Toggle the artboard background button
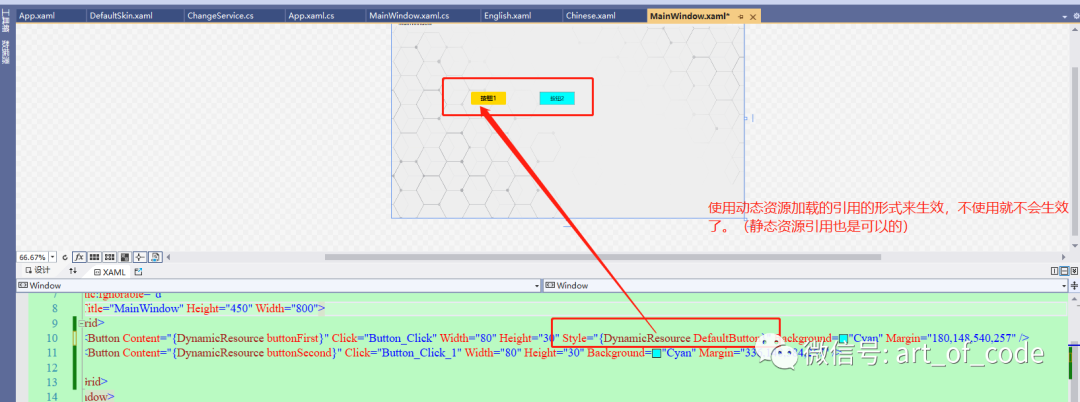This screenshot has width=1080, height=402. [x=125, y=257]
